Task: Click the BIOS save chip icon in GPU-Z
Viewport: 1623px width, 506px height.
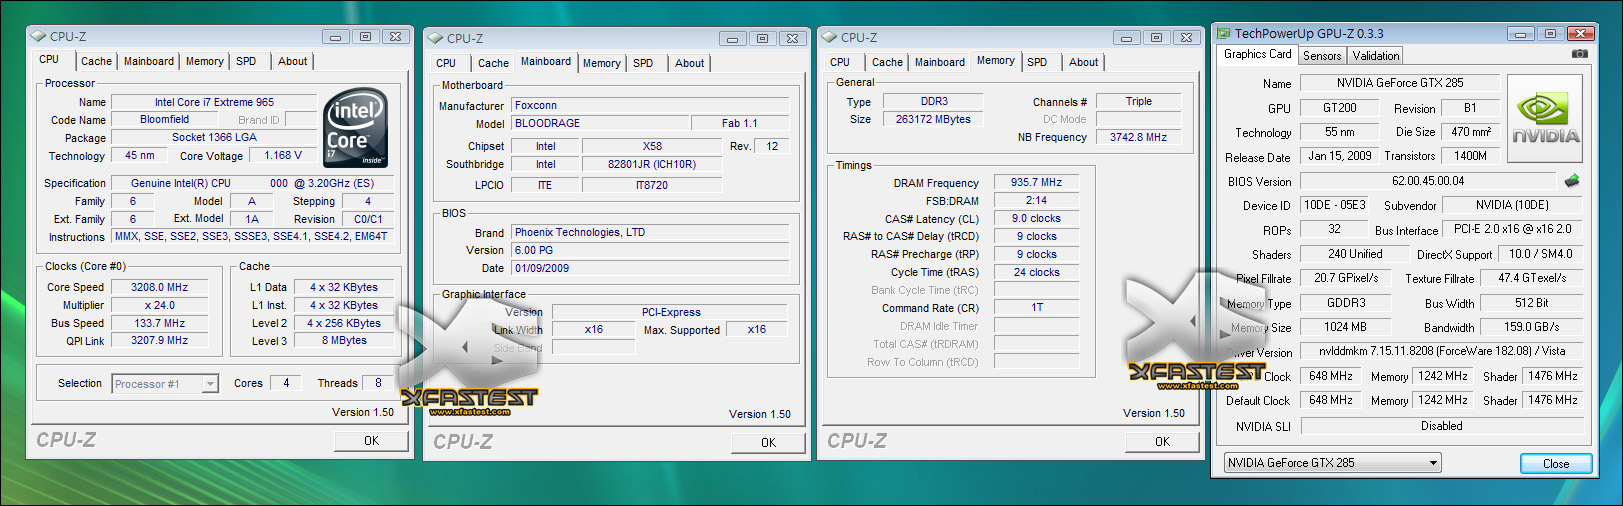Action: pyautogui.click(x=1571, y=181)
